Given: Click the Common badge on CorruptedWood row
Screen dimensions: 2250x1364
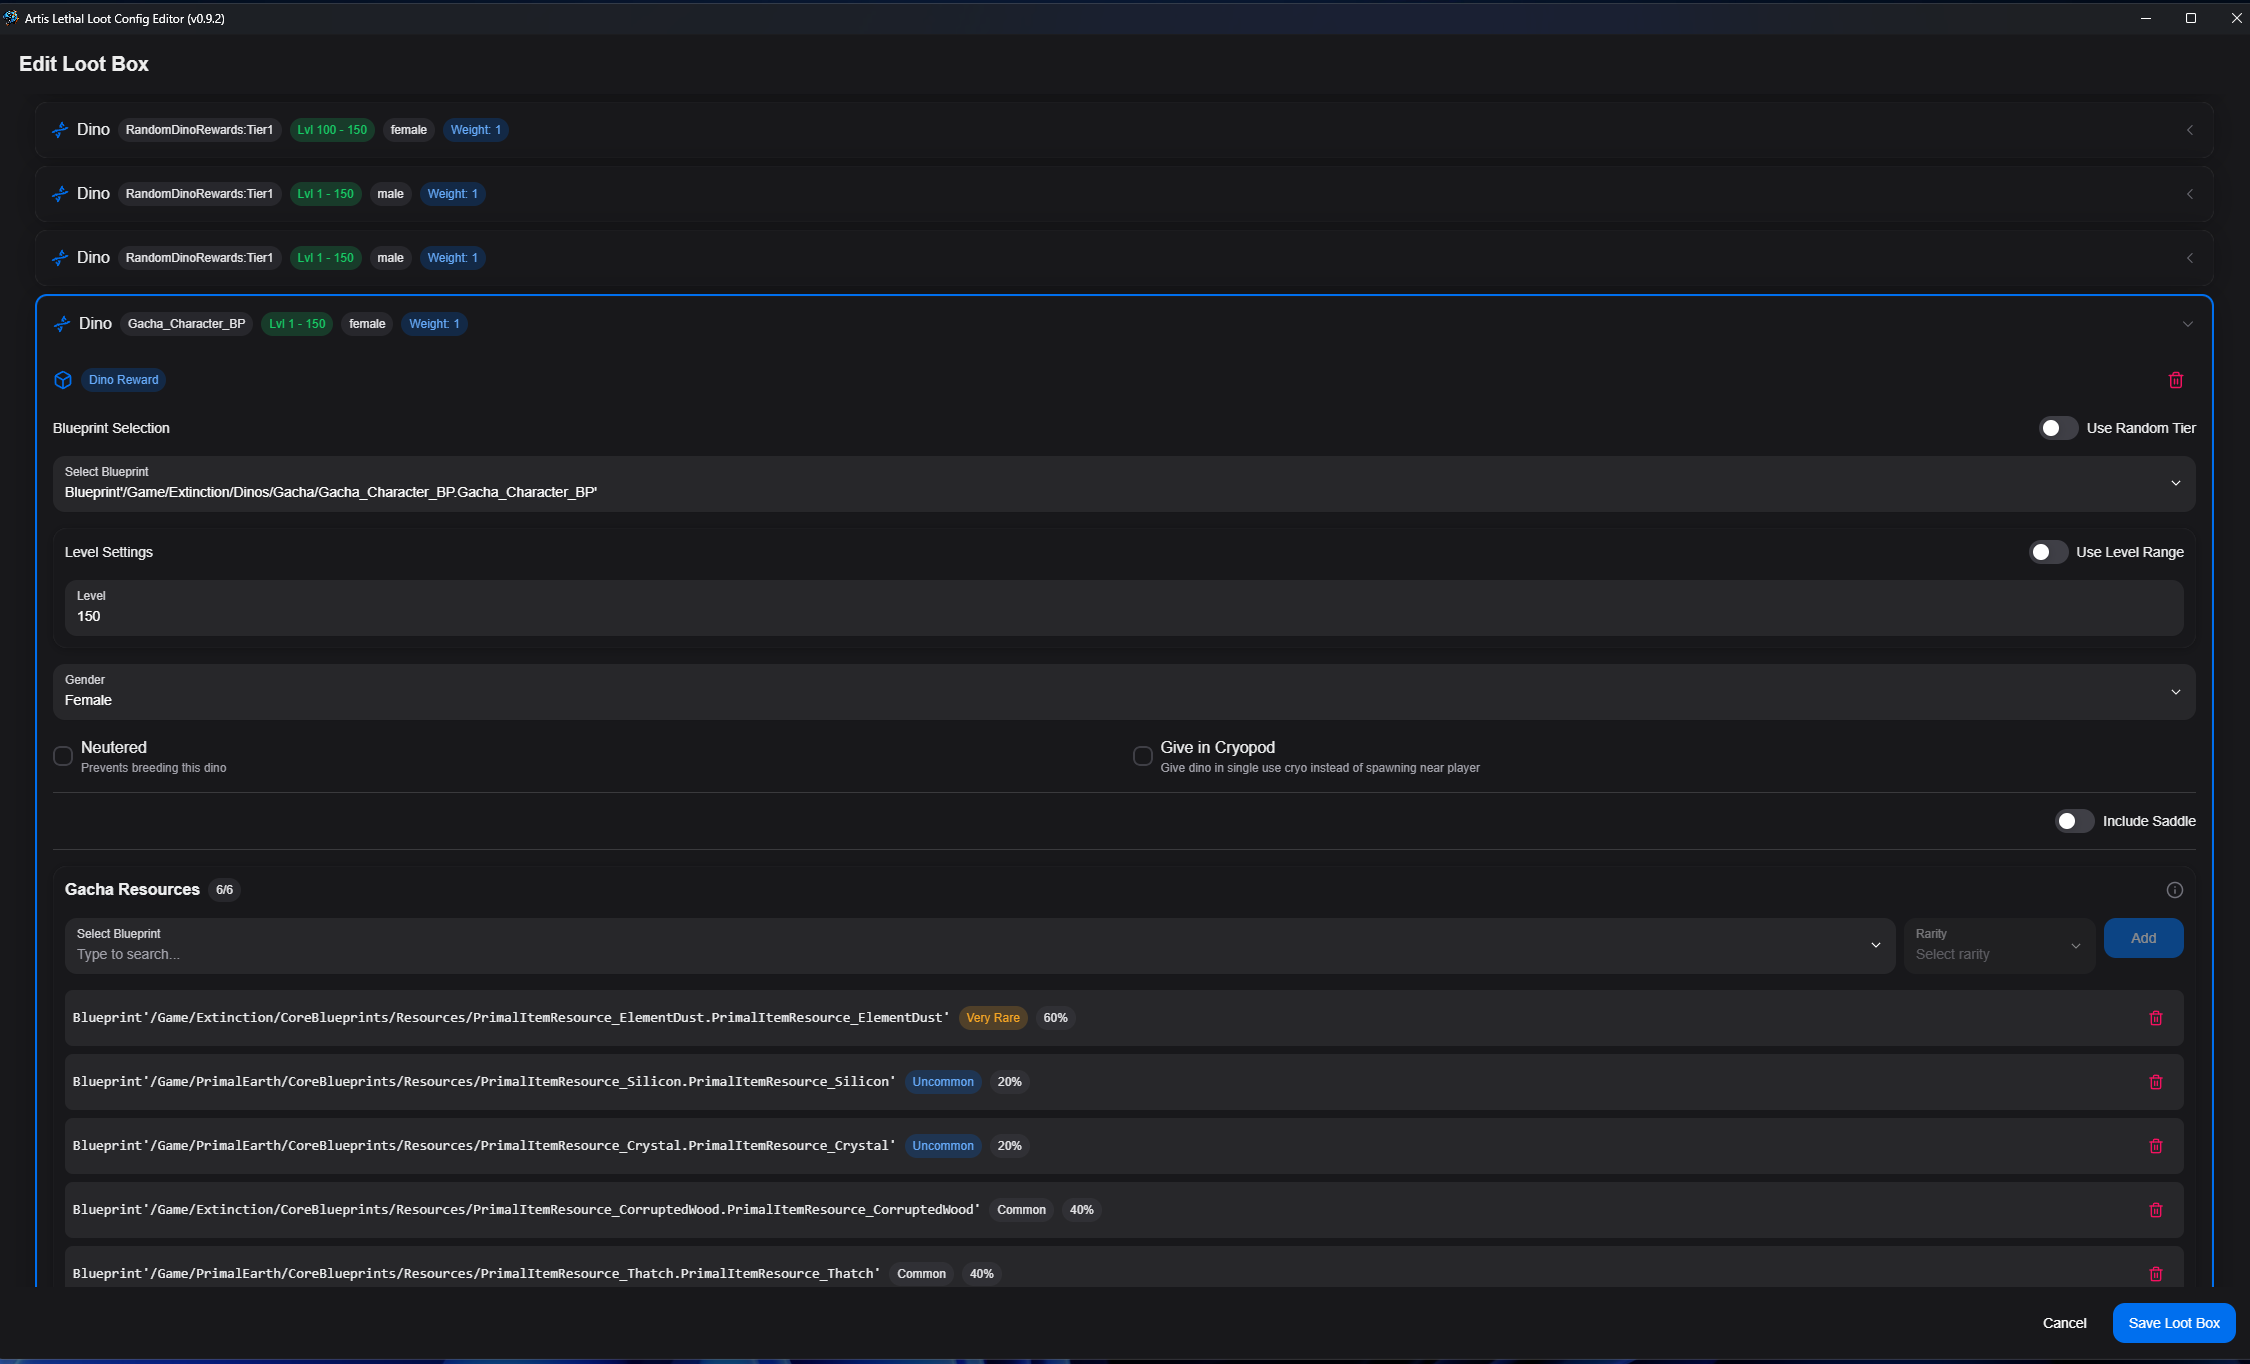Looking at the screenshot, I should coord(1021,1210).
